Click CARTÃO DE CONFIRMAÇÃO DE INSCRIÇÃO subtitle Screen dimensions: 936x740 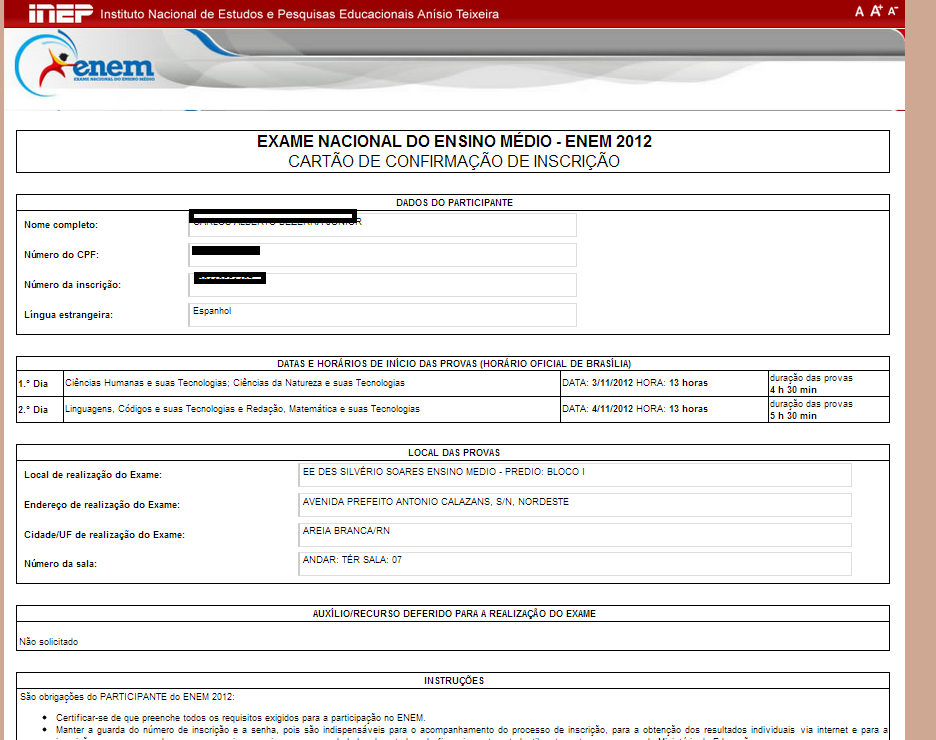[454, 161]
